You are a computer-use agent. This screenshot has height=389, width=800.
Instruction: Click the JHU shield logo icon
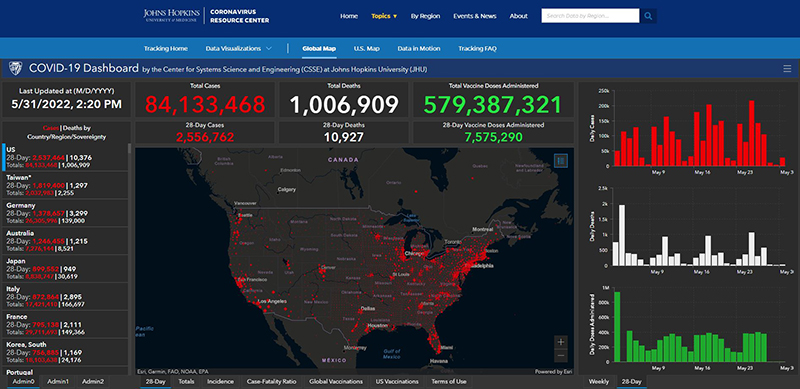(15, 68)
